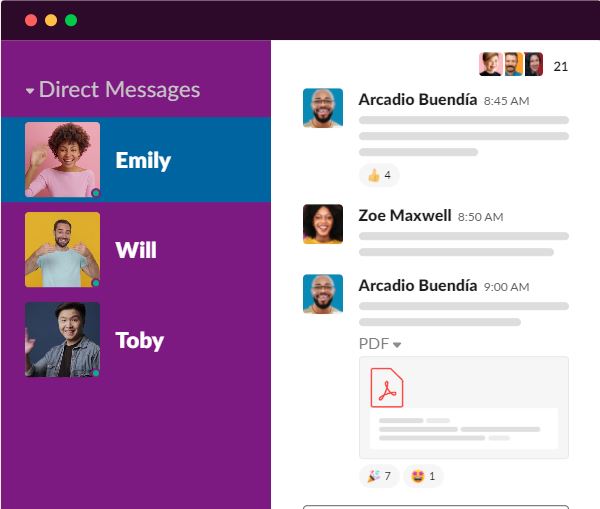
Task: Toggle the thumbs up reaction with 4
Action: click(x=379, y=175)
